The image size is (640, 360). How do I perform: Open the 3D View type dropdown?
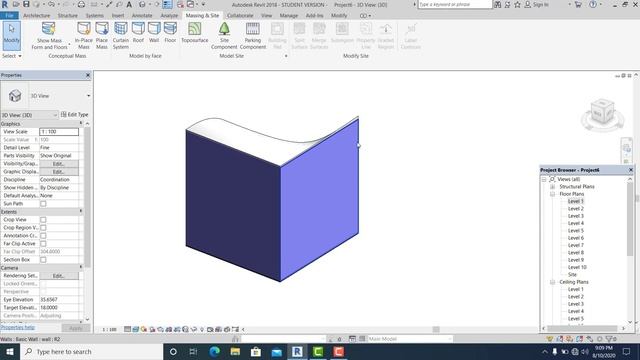point(89,96)
